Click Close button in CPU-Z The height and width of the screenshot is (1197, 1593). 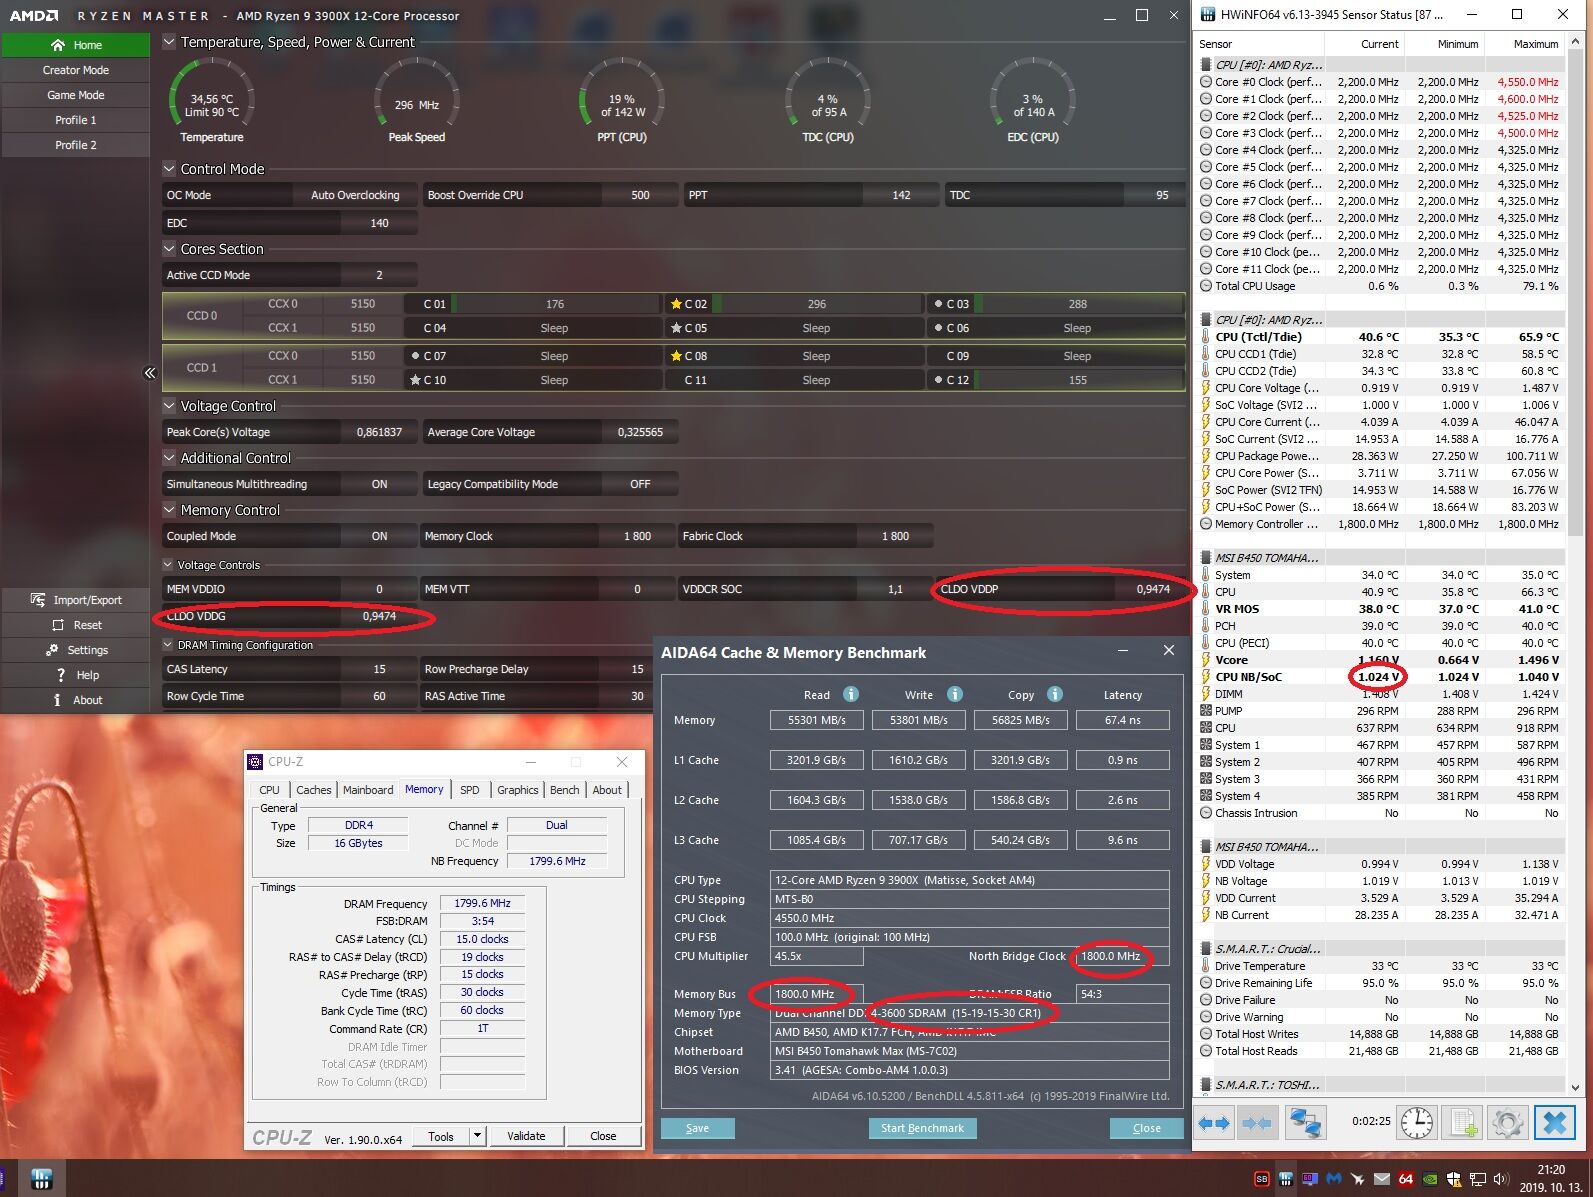(603, 1136)
